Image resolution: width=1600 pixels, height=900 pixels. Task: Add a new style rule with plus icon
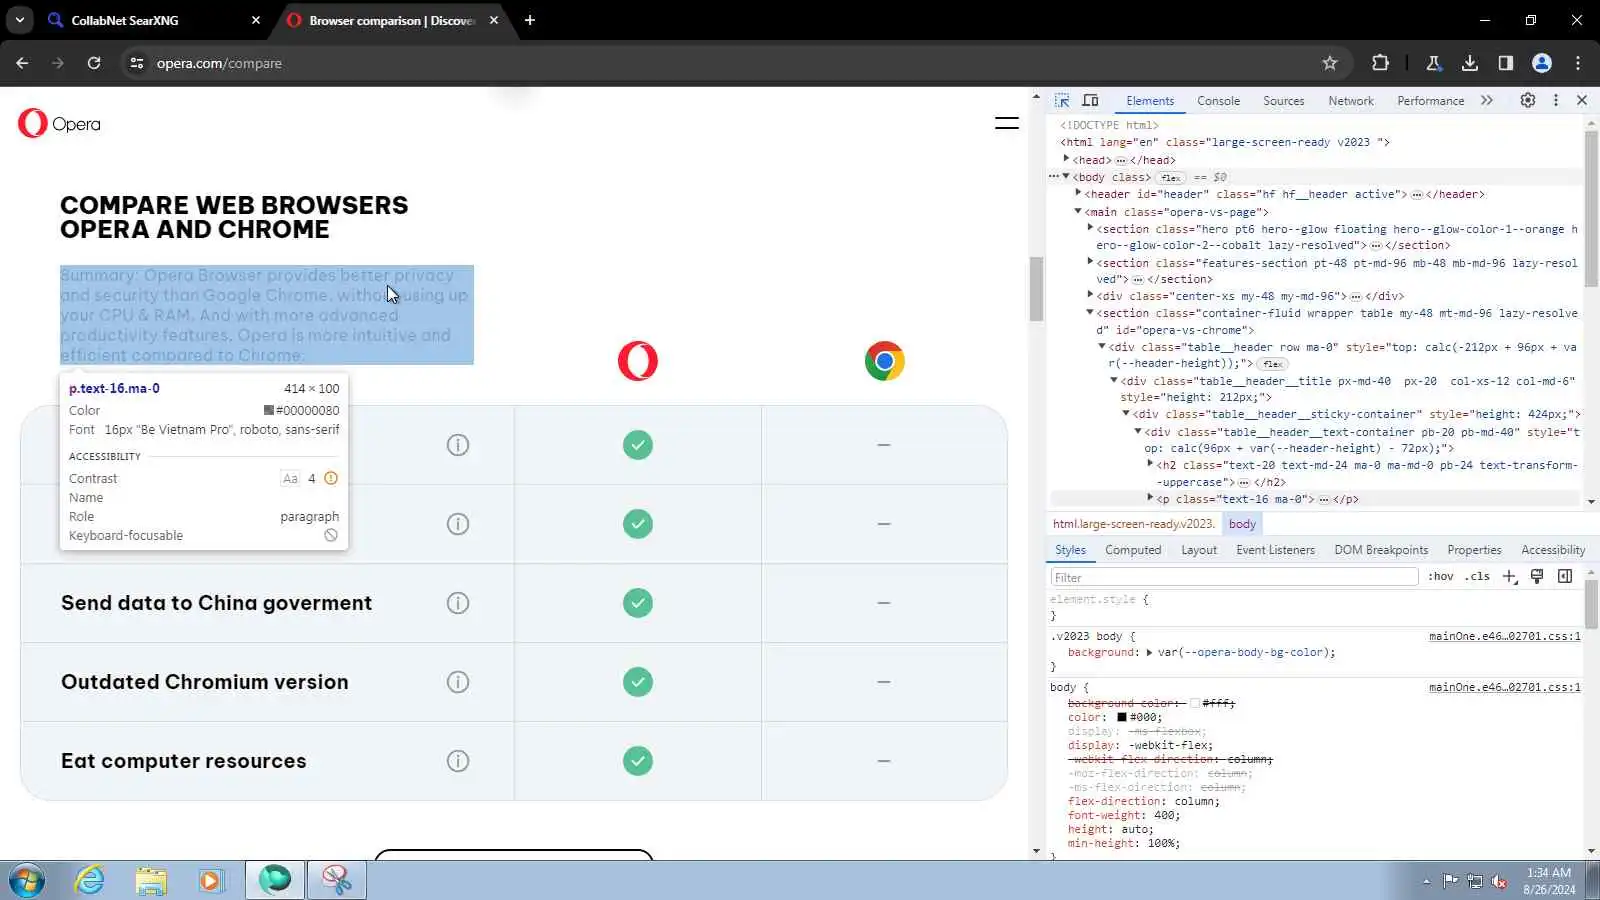(1510, 577)
